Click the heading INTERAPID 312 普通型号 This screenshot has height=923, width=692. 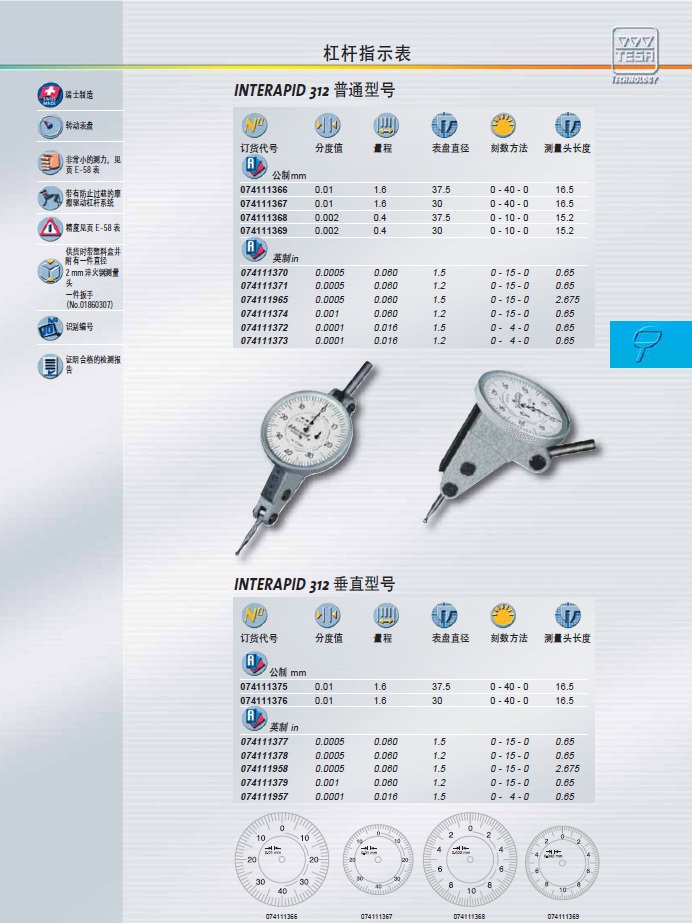click(315, 91)
